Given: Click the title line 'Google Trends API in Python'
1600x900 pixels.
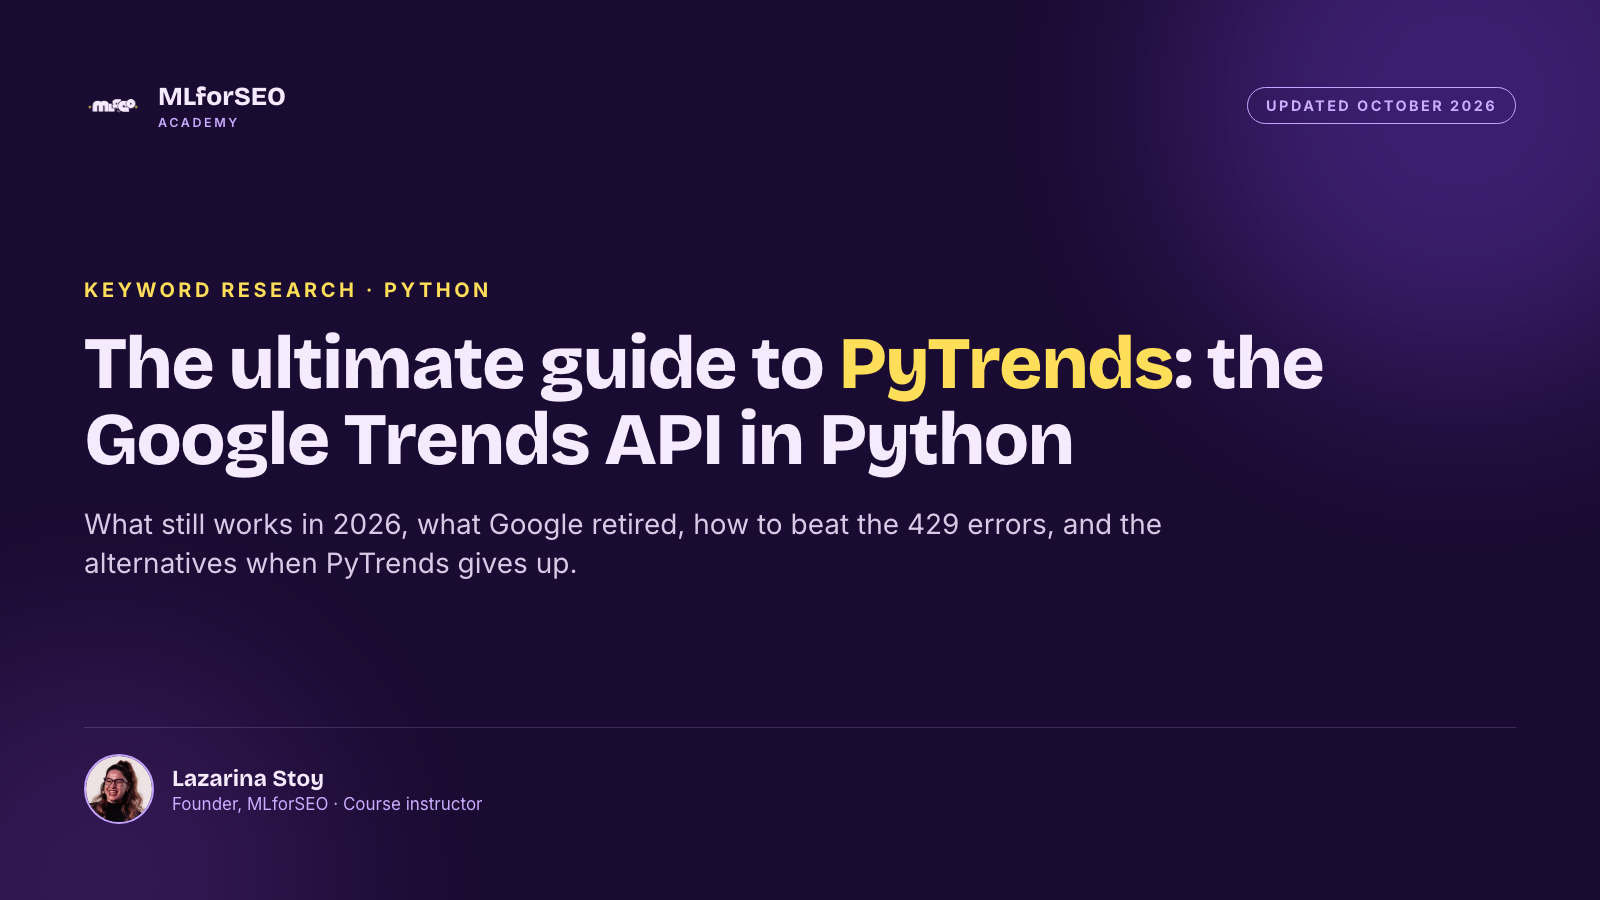Looking at the screenshot, I should click(x=579, y=440).
